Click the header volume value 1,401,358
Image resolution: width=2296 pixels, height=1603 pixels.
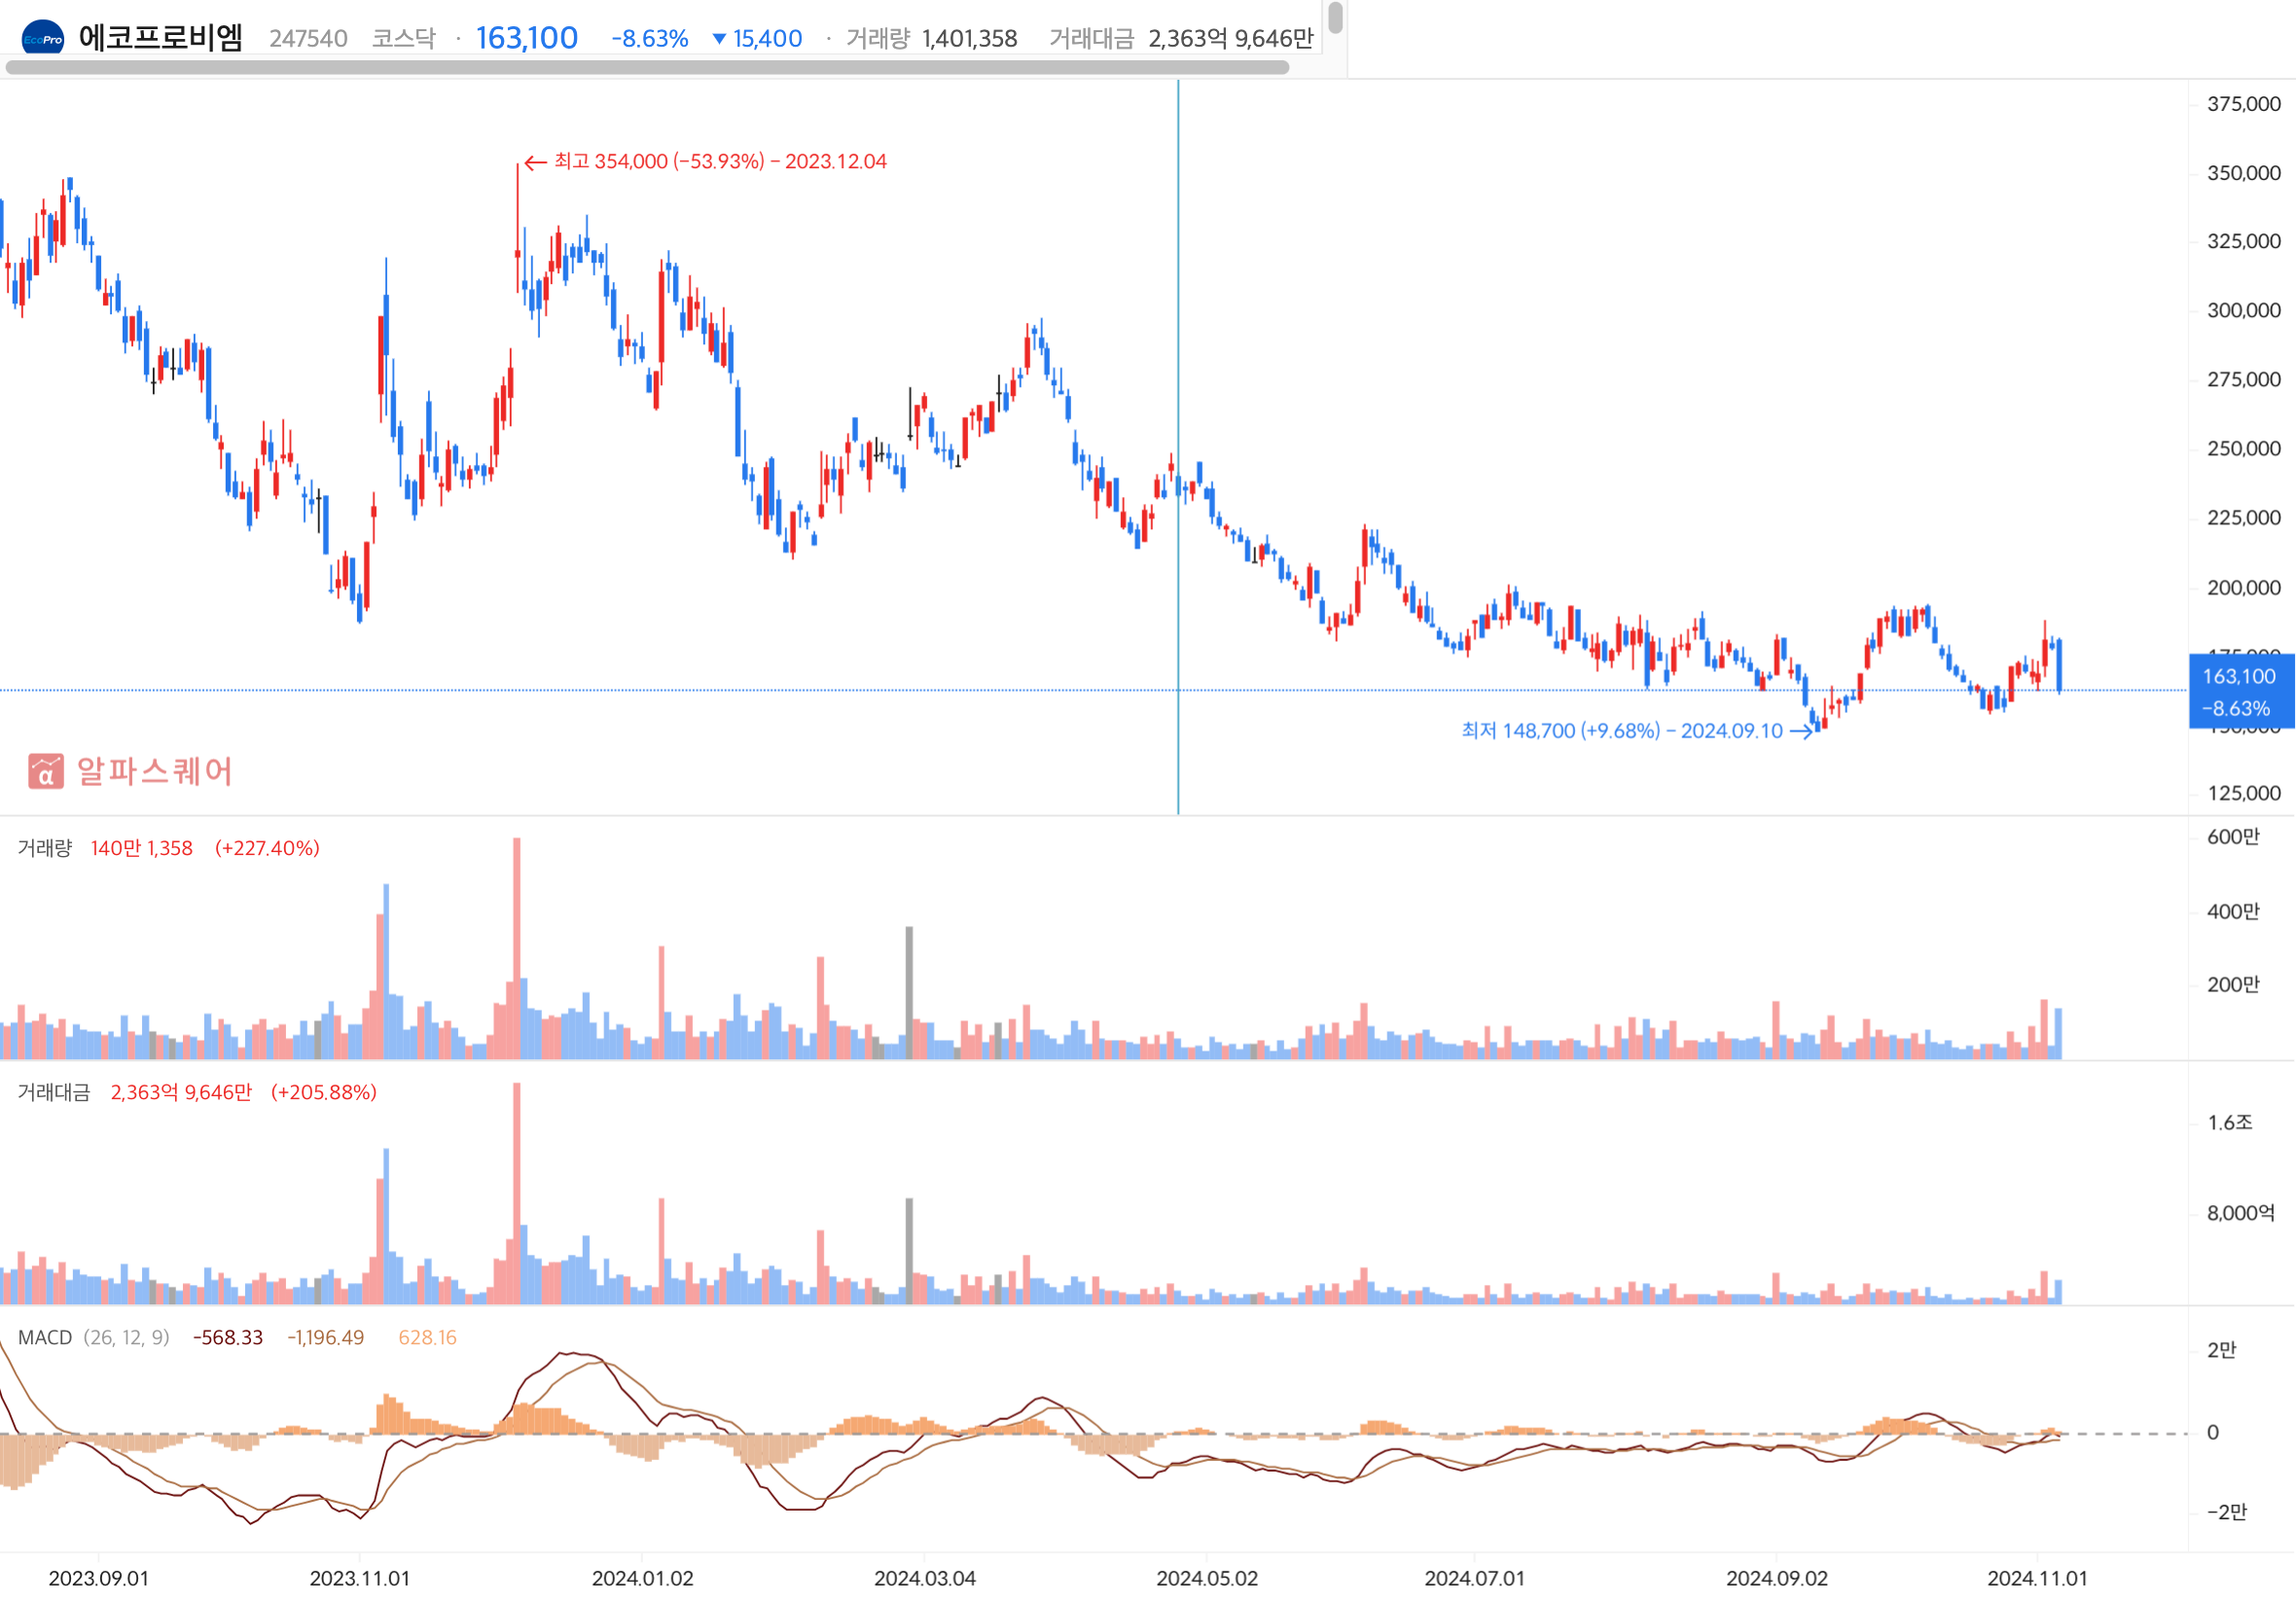pos(970,39)
